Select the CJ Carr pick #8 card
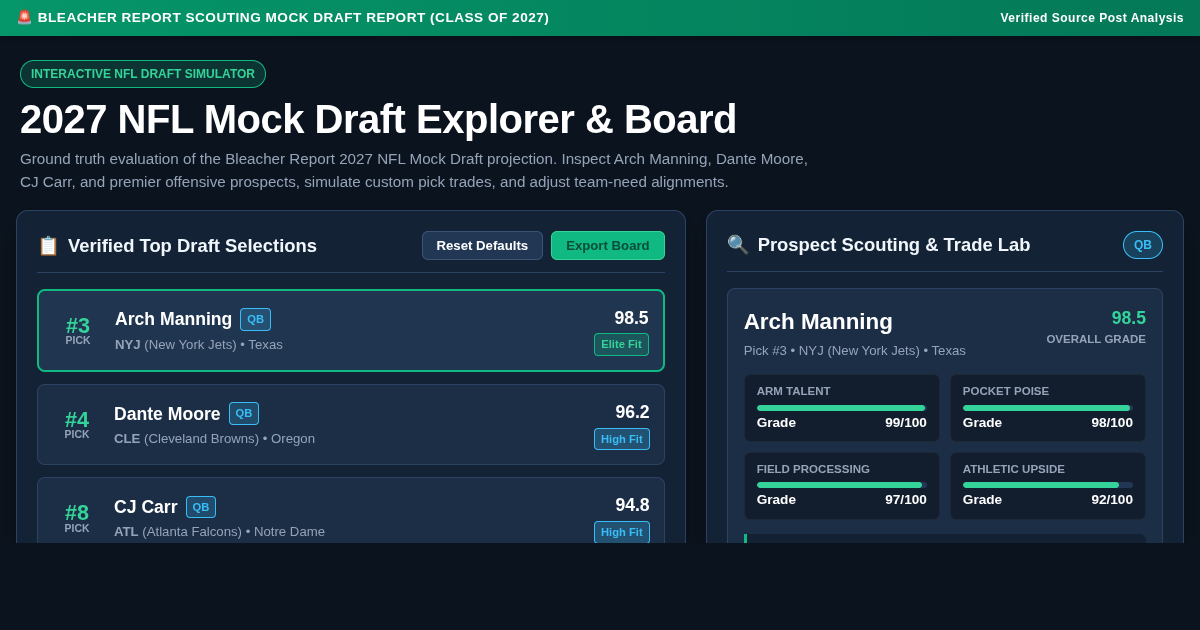This screenshot has width=1200, height=630. (351, 511)
